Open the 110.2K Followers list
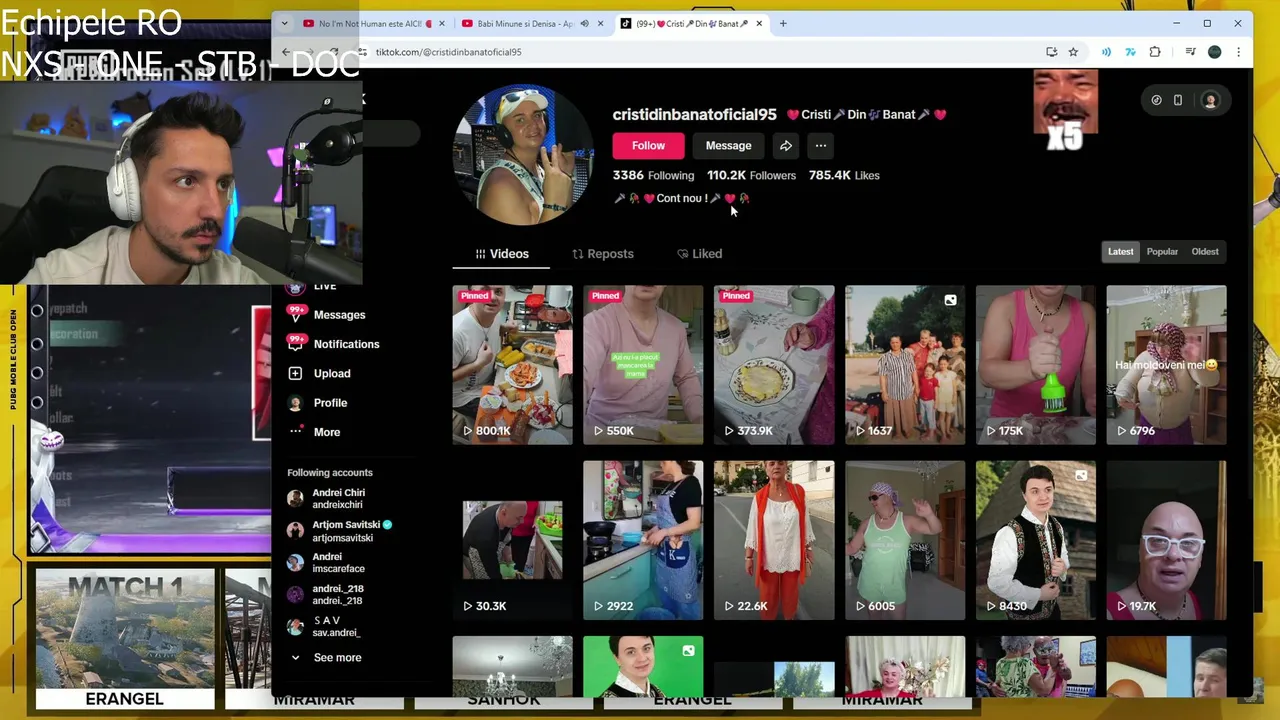Screen dimensions: 1280x720 click(751, 175)
